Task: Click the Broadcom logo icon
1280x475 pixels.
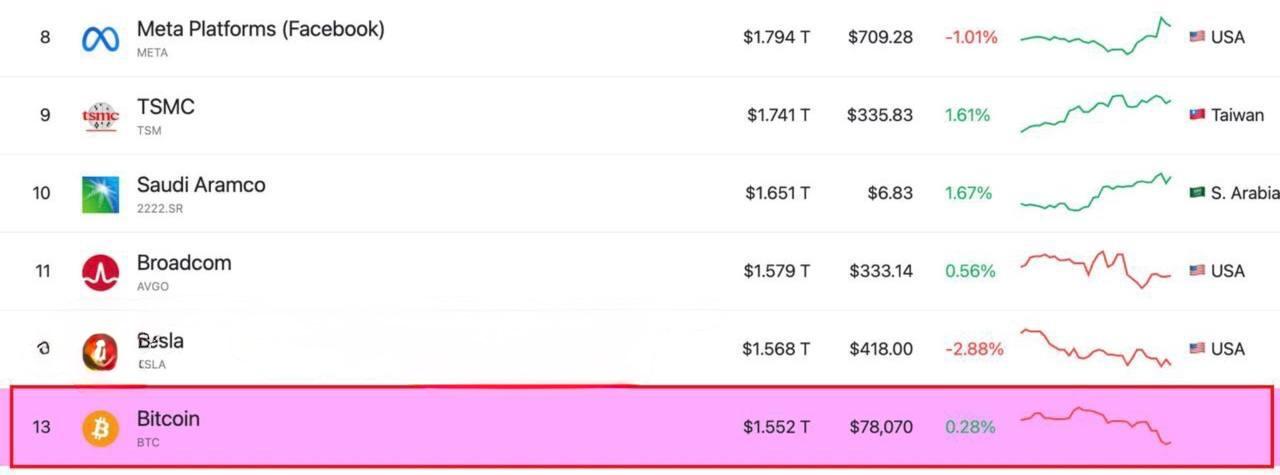Action: coord(100,272)
